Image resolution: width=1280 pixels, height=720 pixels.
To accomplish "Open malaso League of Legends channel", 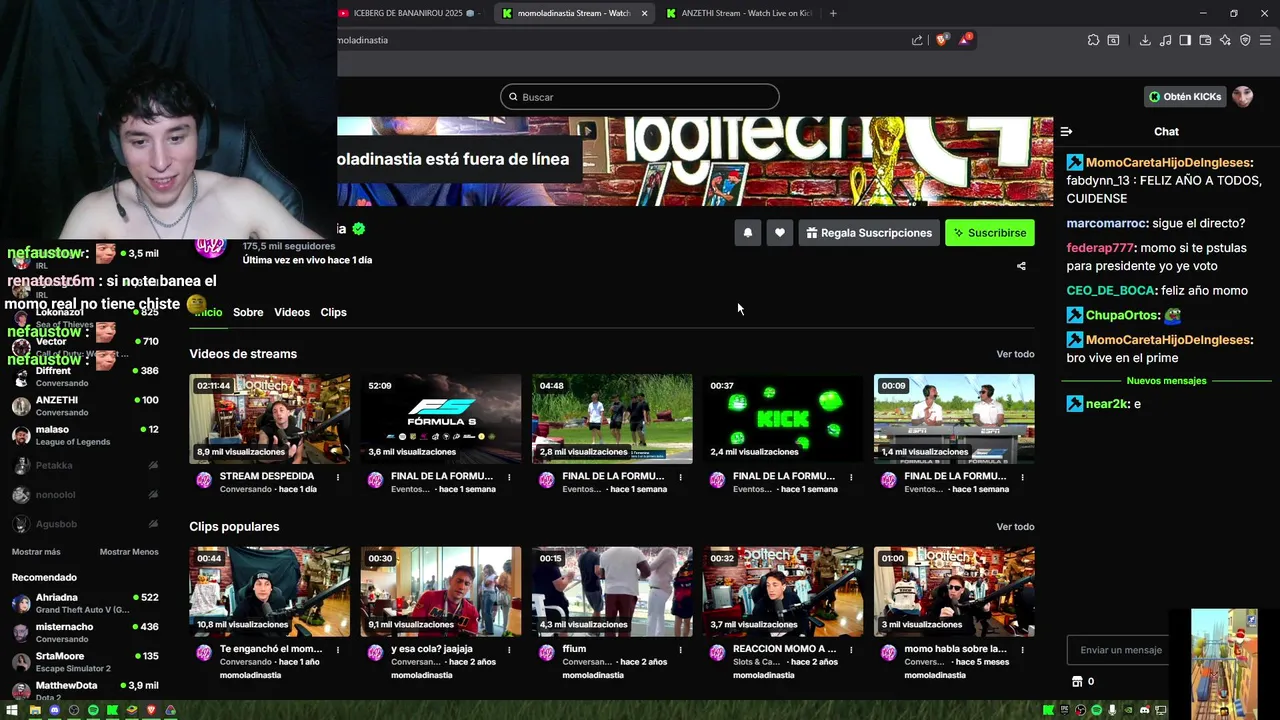I will (x=85, y=435).
